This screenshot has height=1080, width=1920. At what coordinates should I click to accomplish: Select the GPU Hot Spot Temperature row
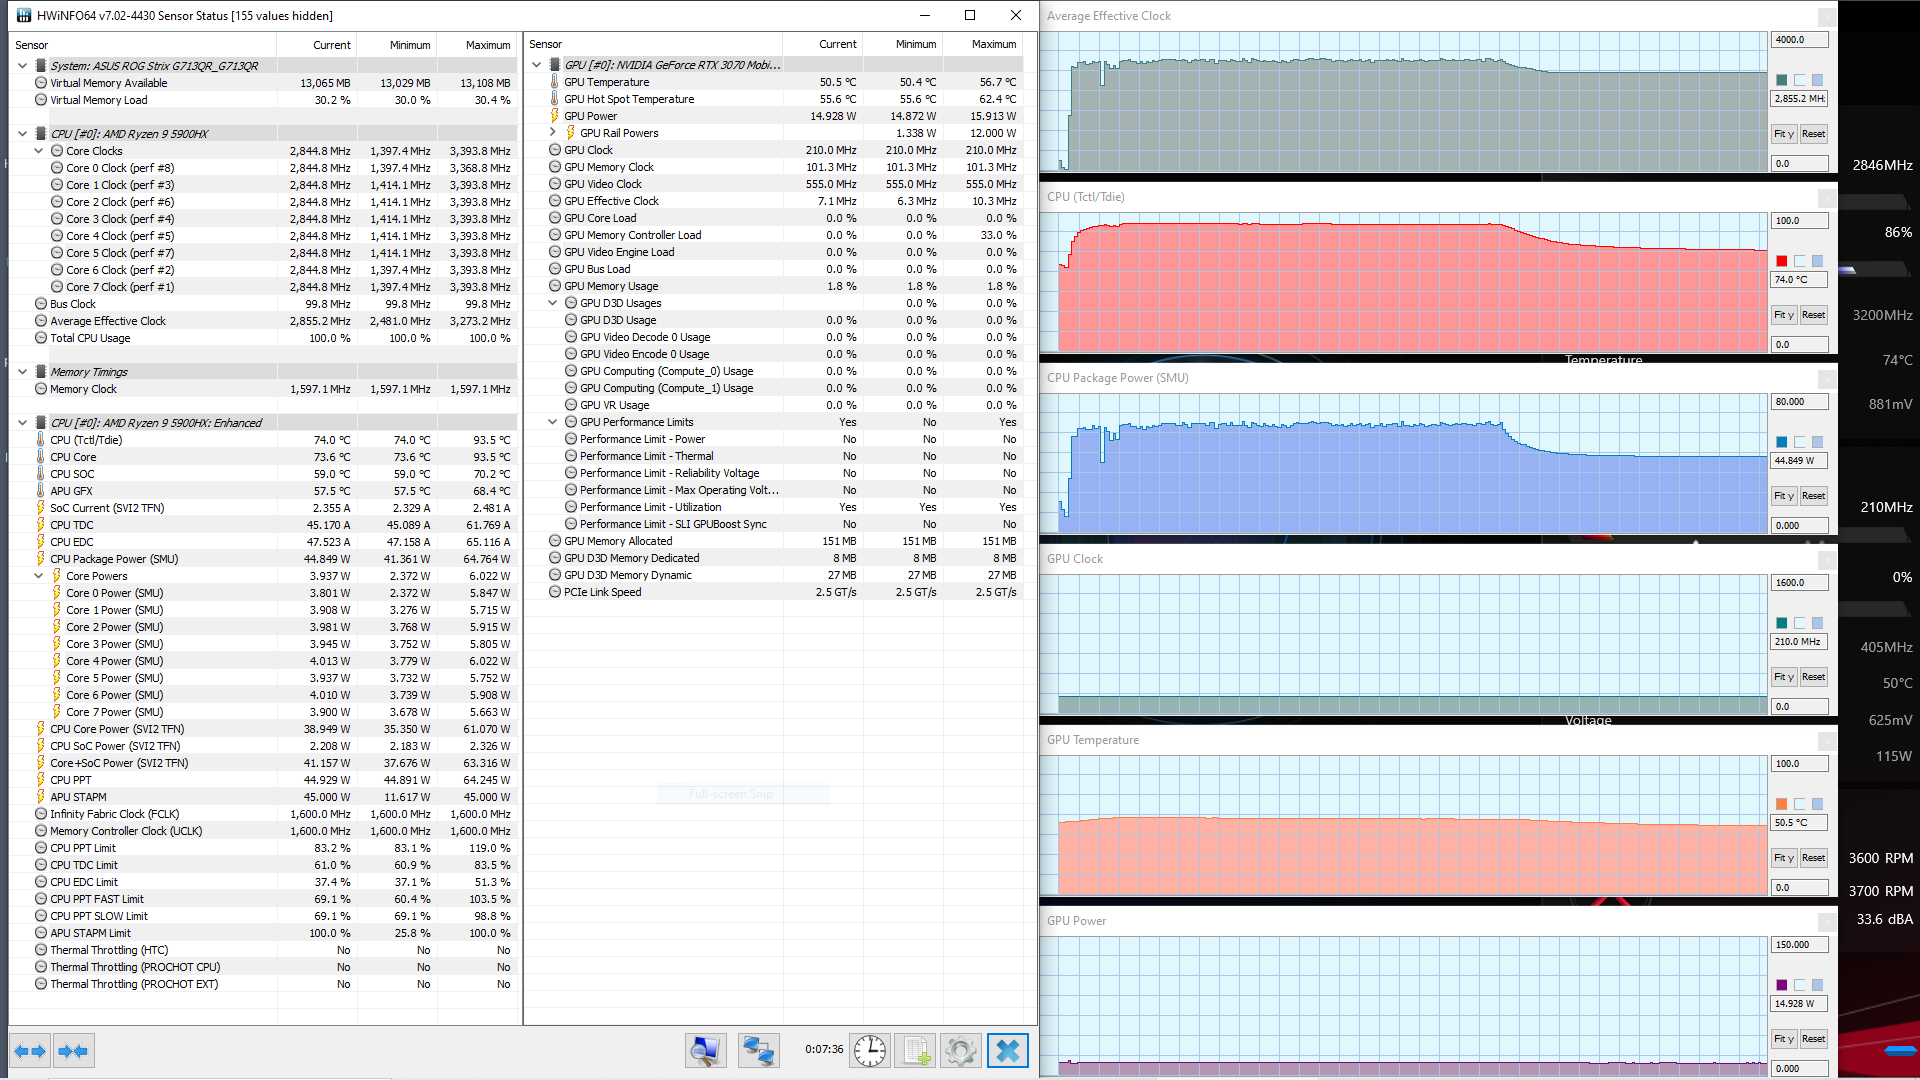628,99
